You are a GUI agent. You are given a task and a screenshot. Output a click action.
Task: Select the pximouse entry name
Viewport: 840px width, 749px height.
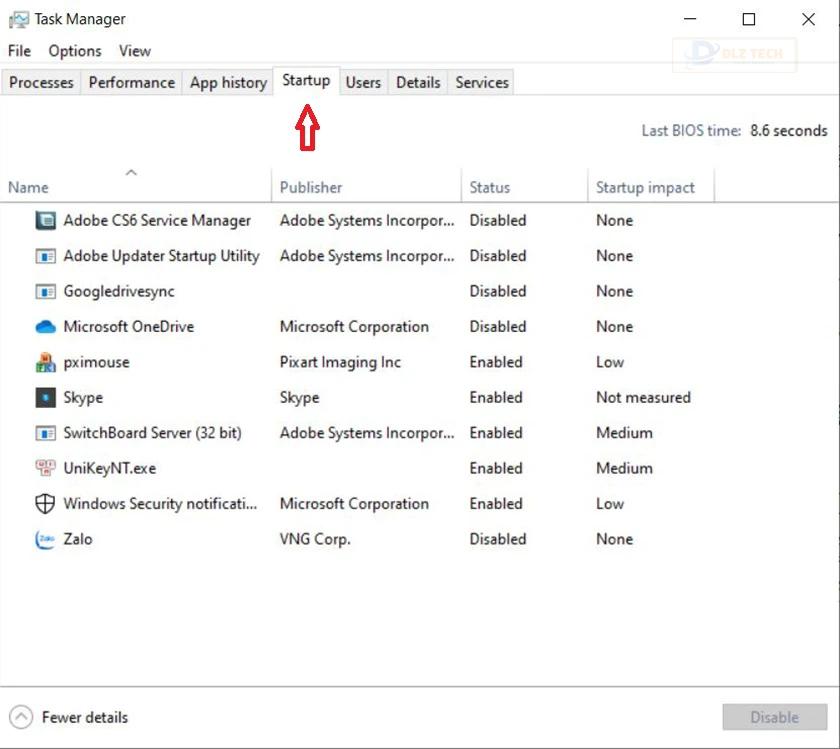(x=96, y=363)
